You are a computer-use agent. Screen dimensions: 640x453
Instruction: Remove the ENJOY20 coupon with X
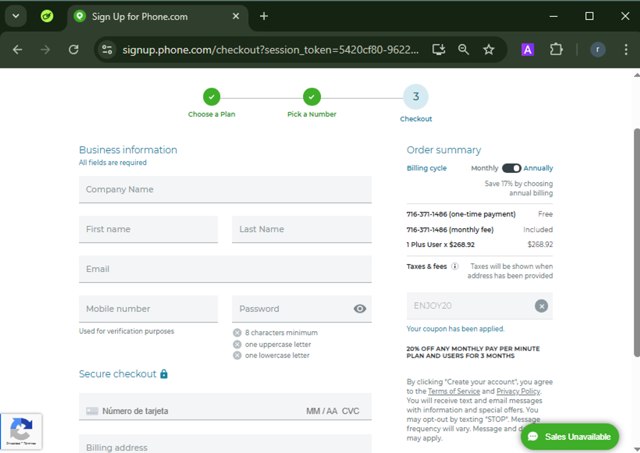[541, 306]
